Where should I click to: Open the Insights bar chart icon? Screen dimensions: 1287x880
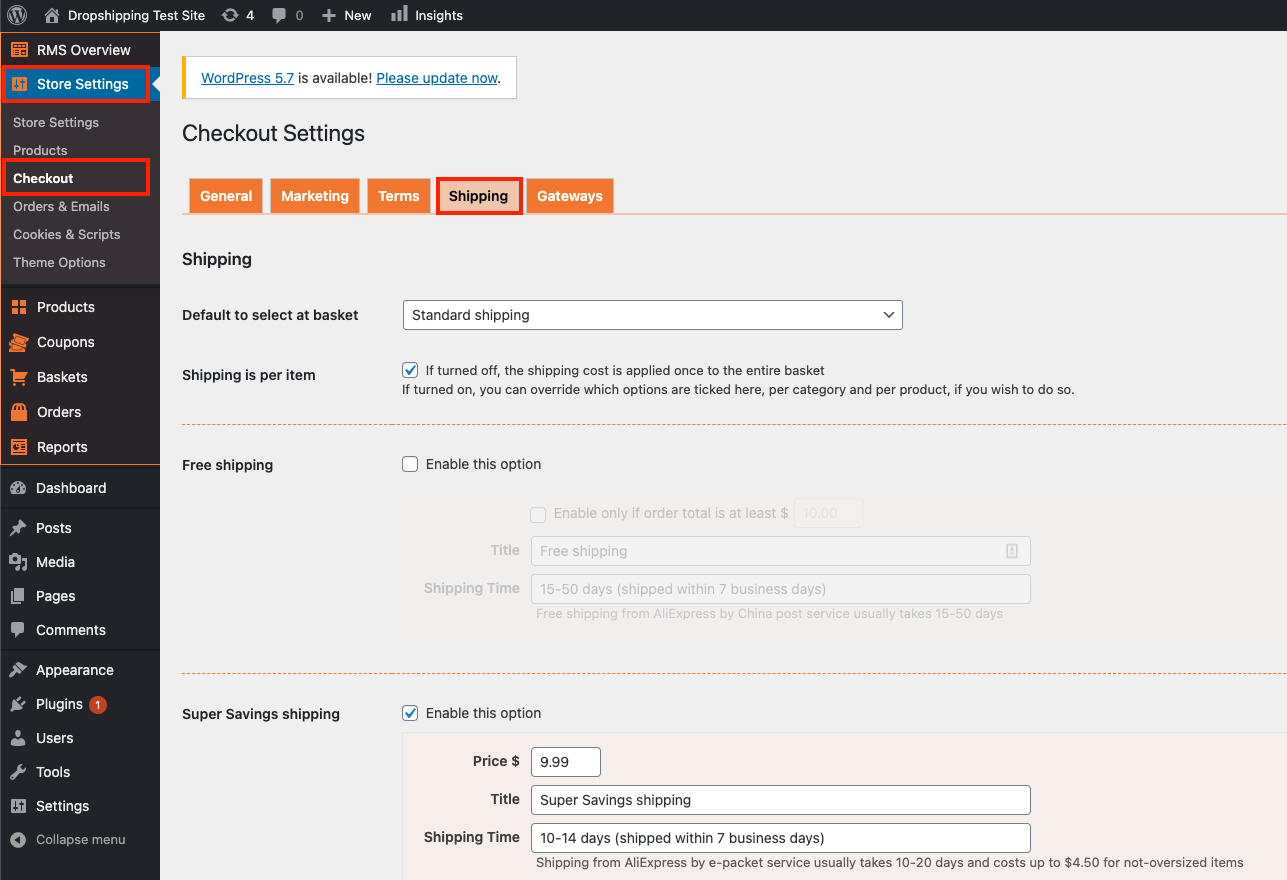(399, 14)
